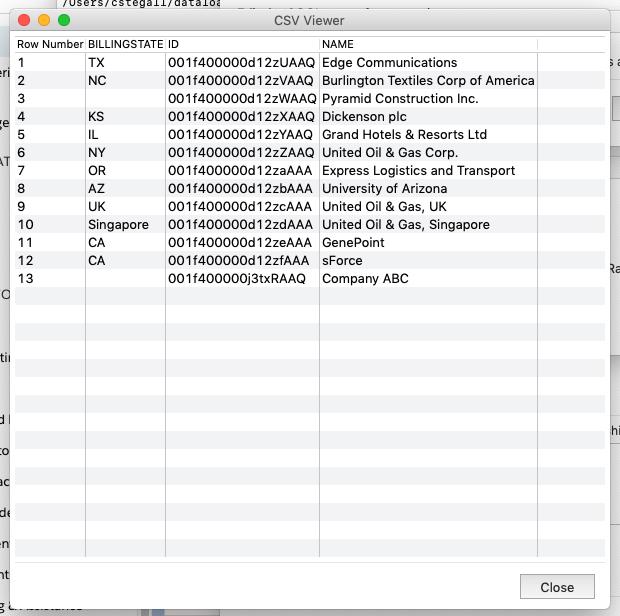
Task: Select the University of Arizona cell
Action: click(x=428, y=189)
